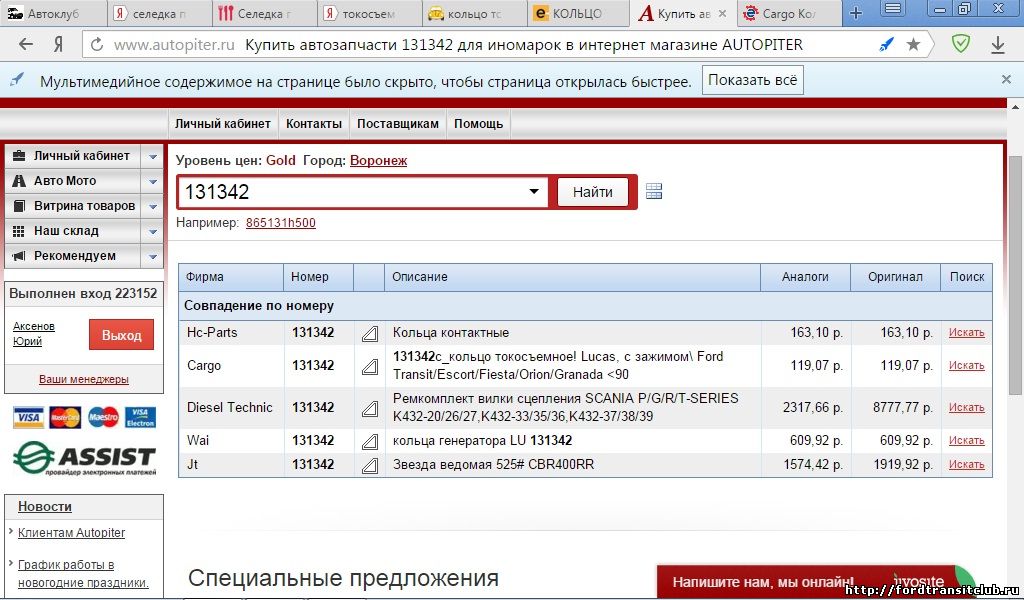
Task: Focus the part number search field
Action: click(363, 192)
